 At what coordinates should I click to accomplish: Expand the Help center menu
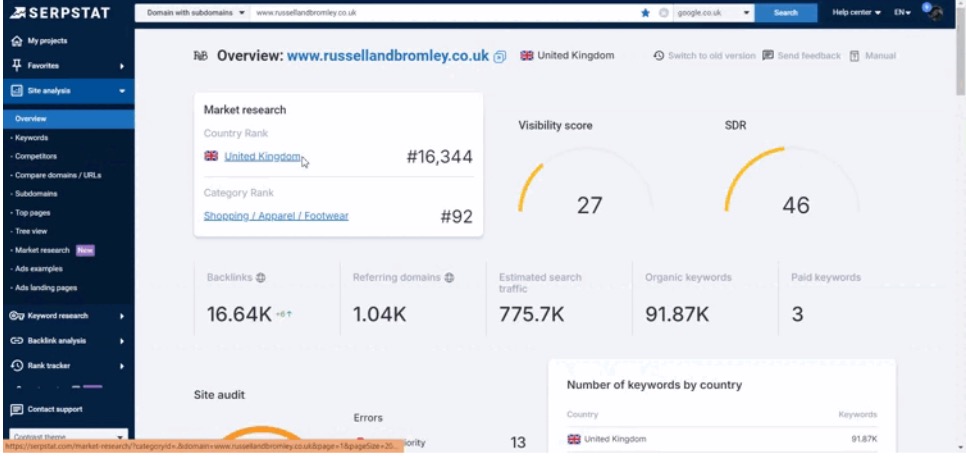coord(856,12)
